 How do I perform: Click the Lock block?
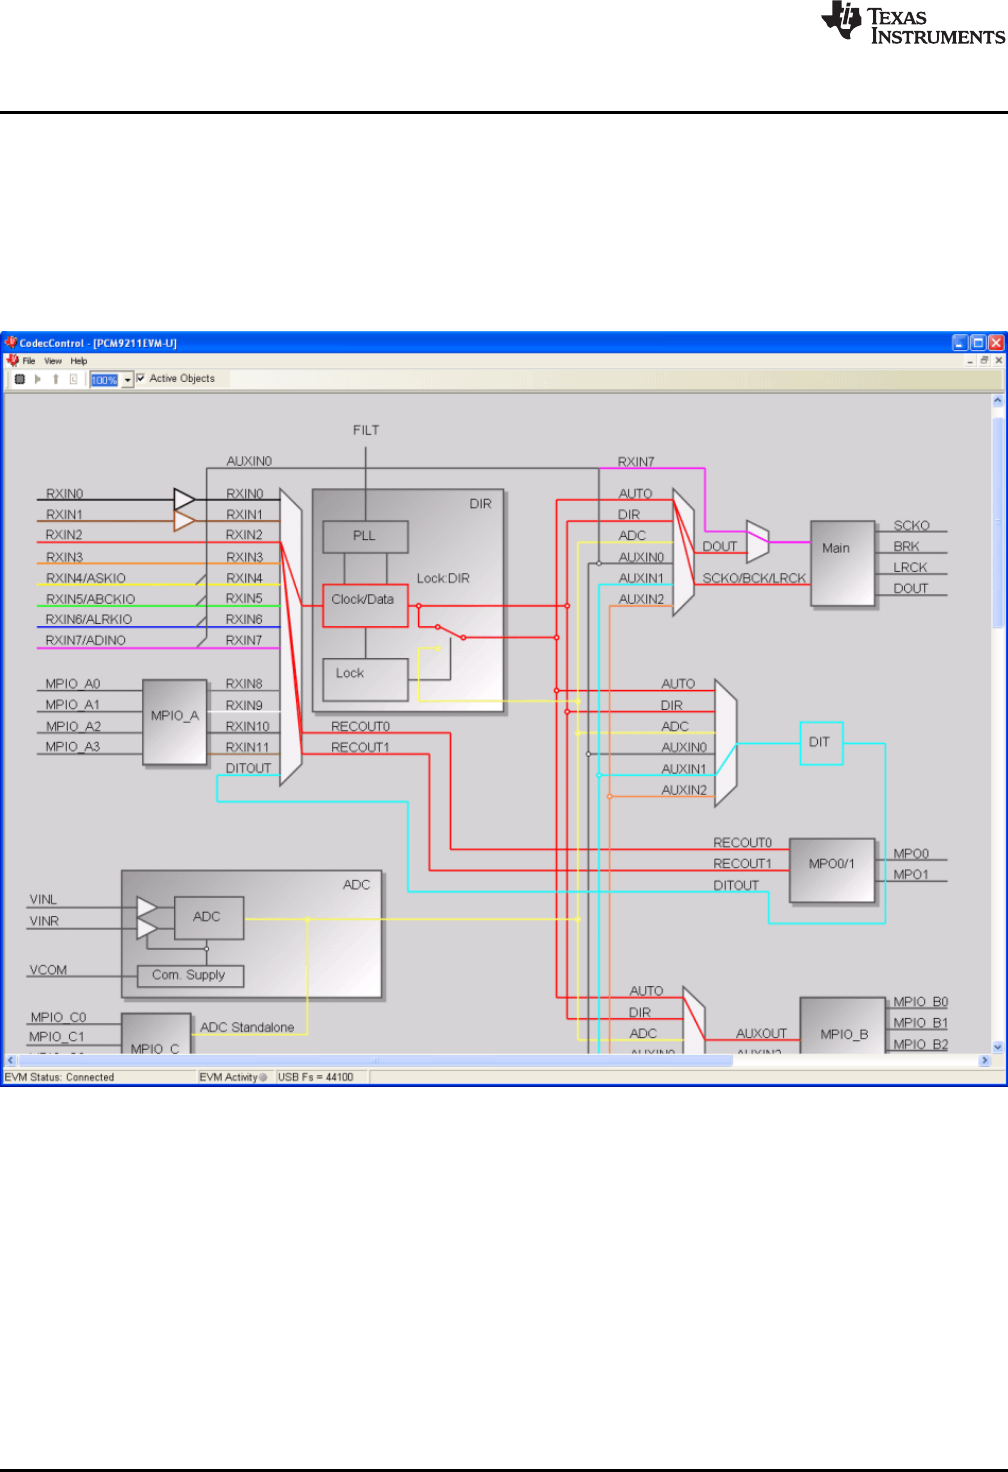365,679
